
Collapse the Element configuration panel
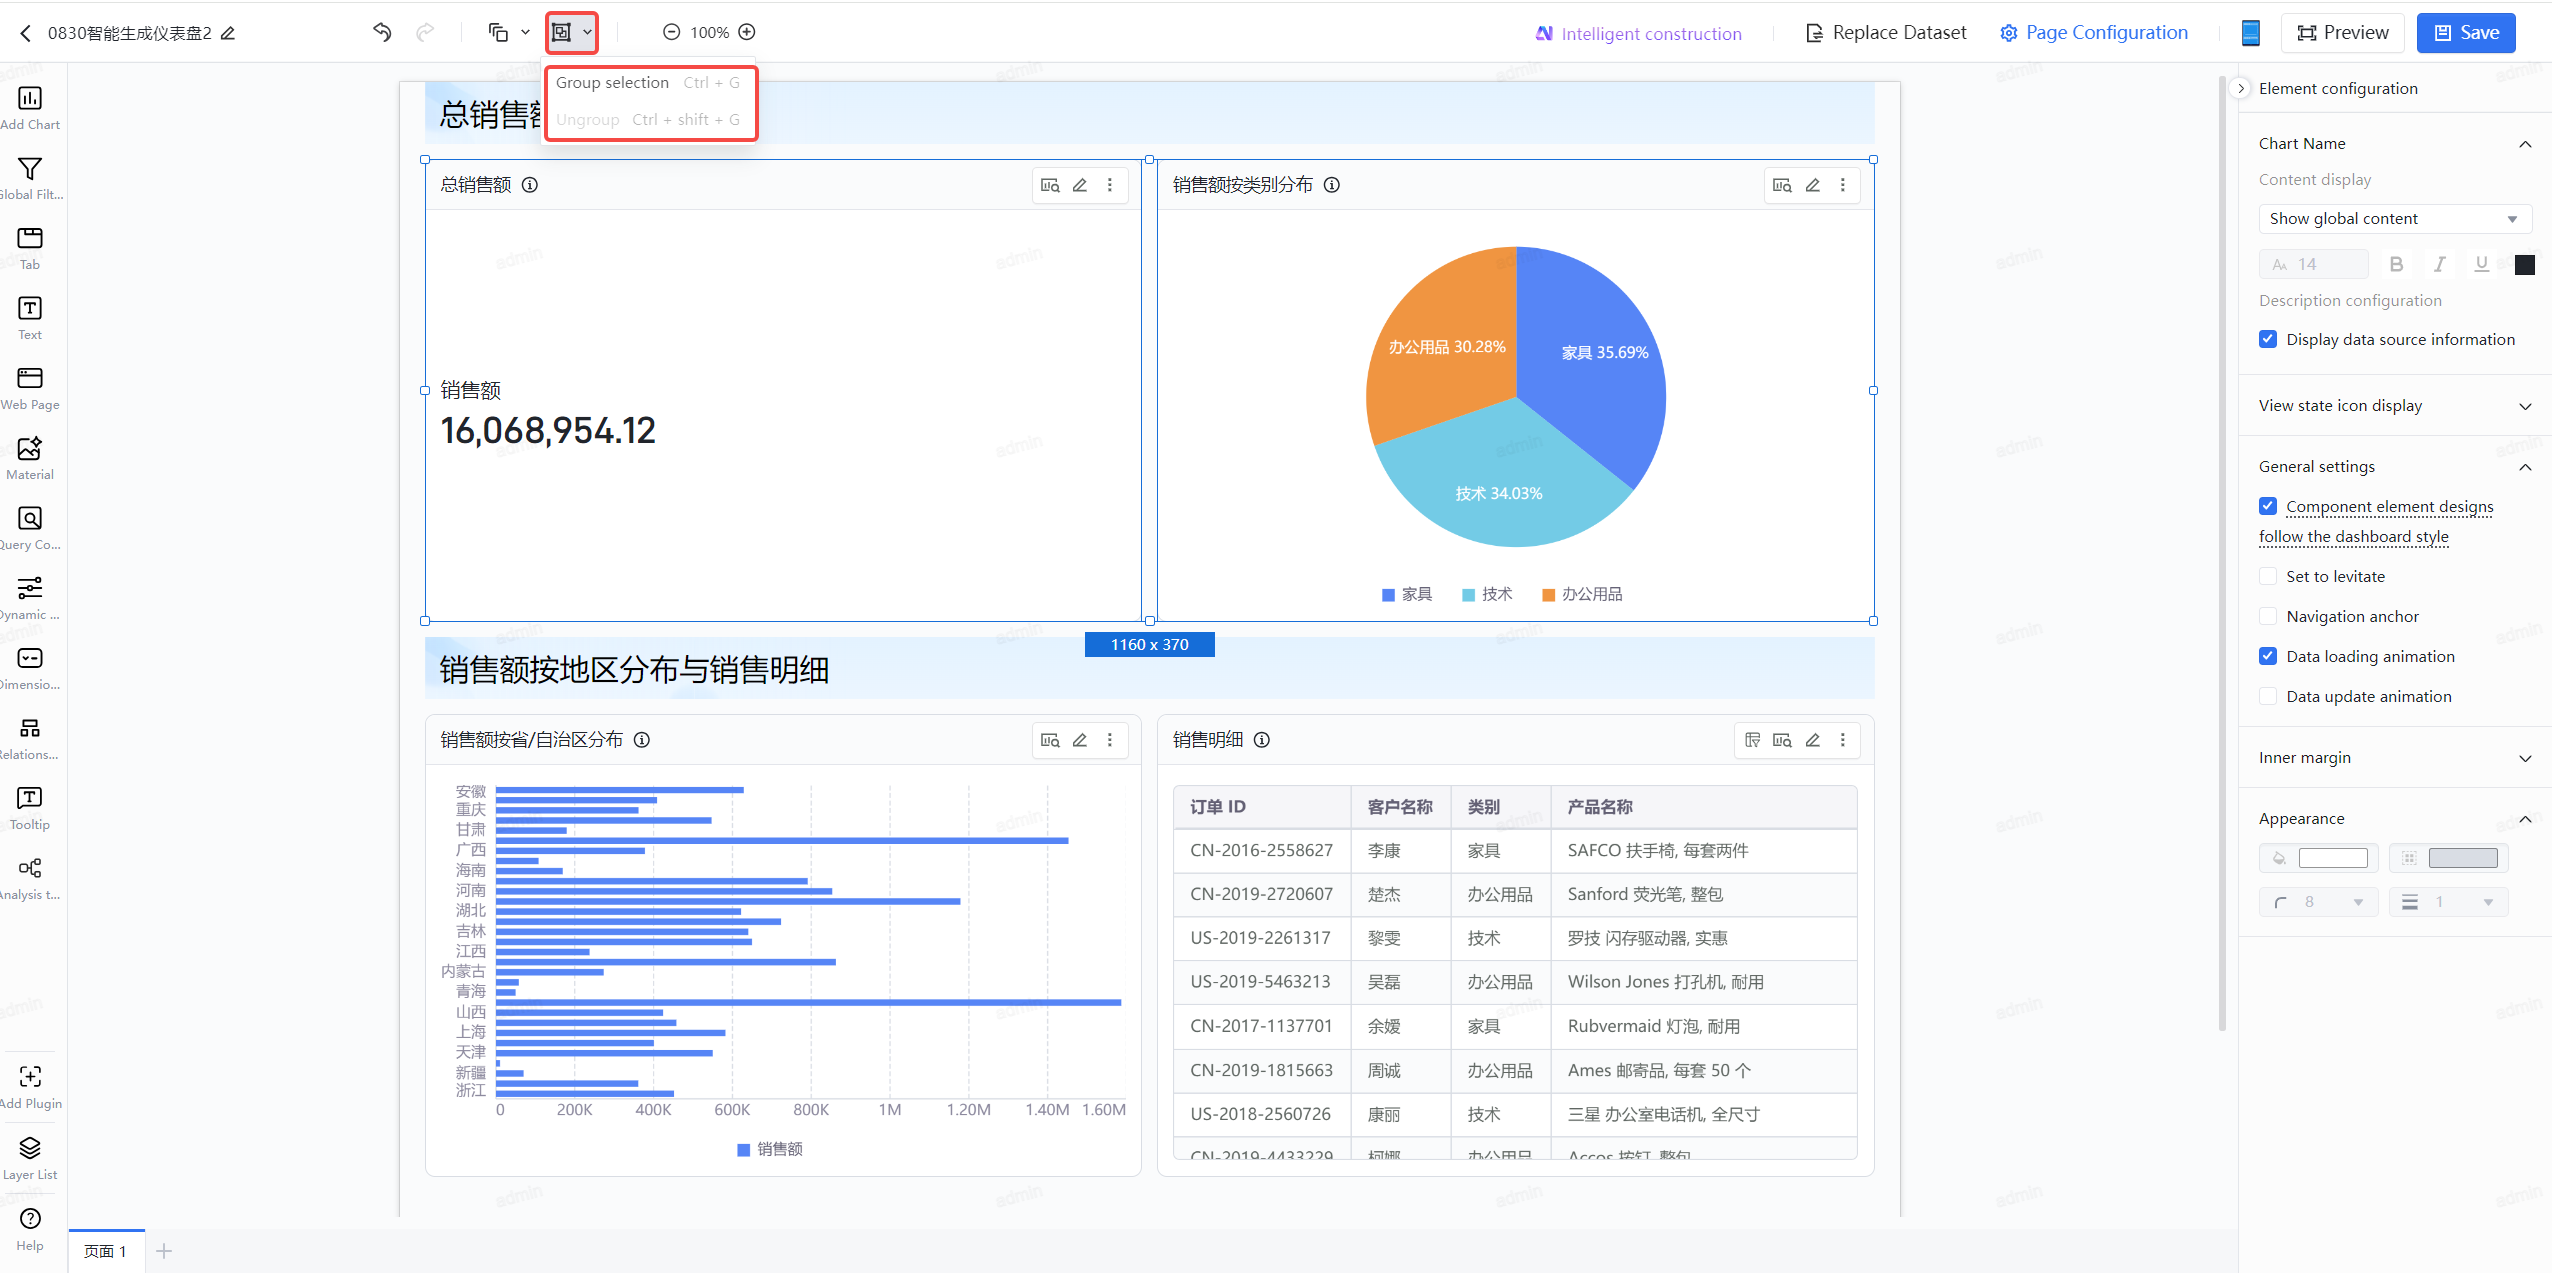2241,88
